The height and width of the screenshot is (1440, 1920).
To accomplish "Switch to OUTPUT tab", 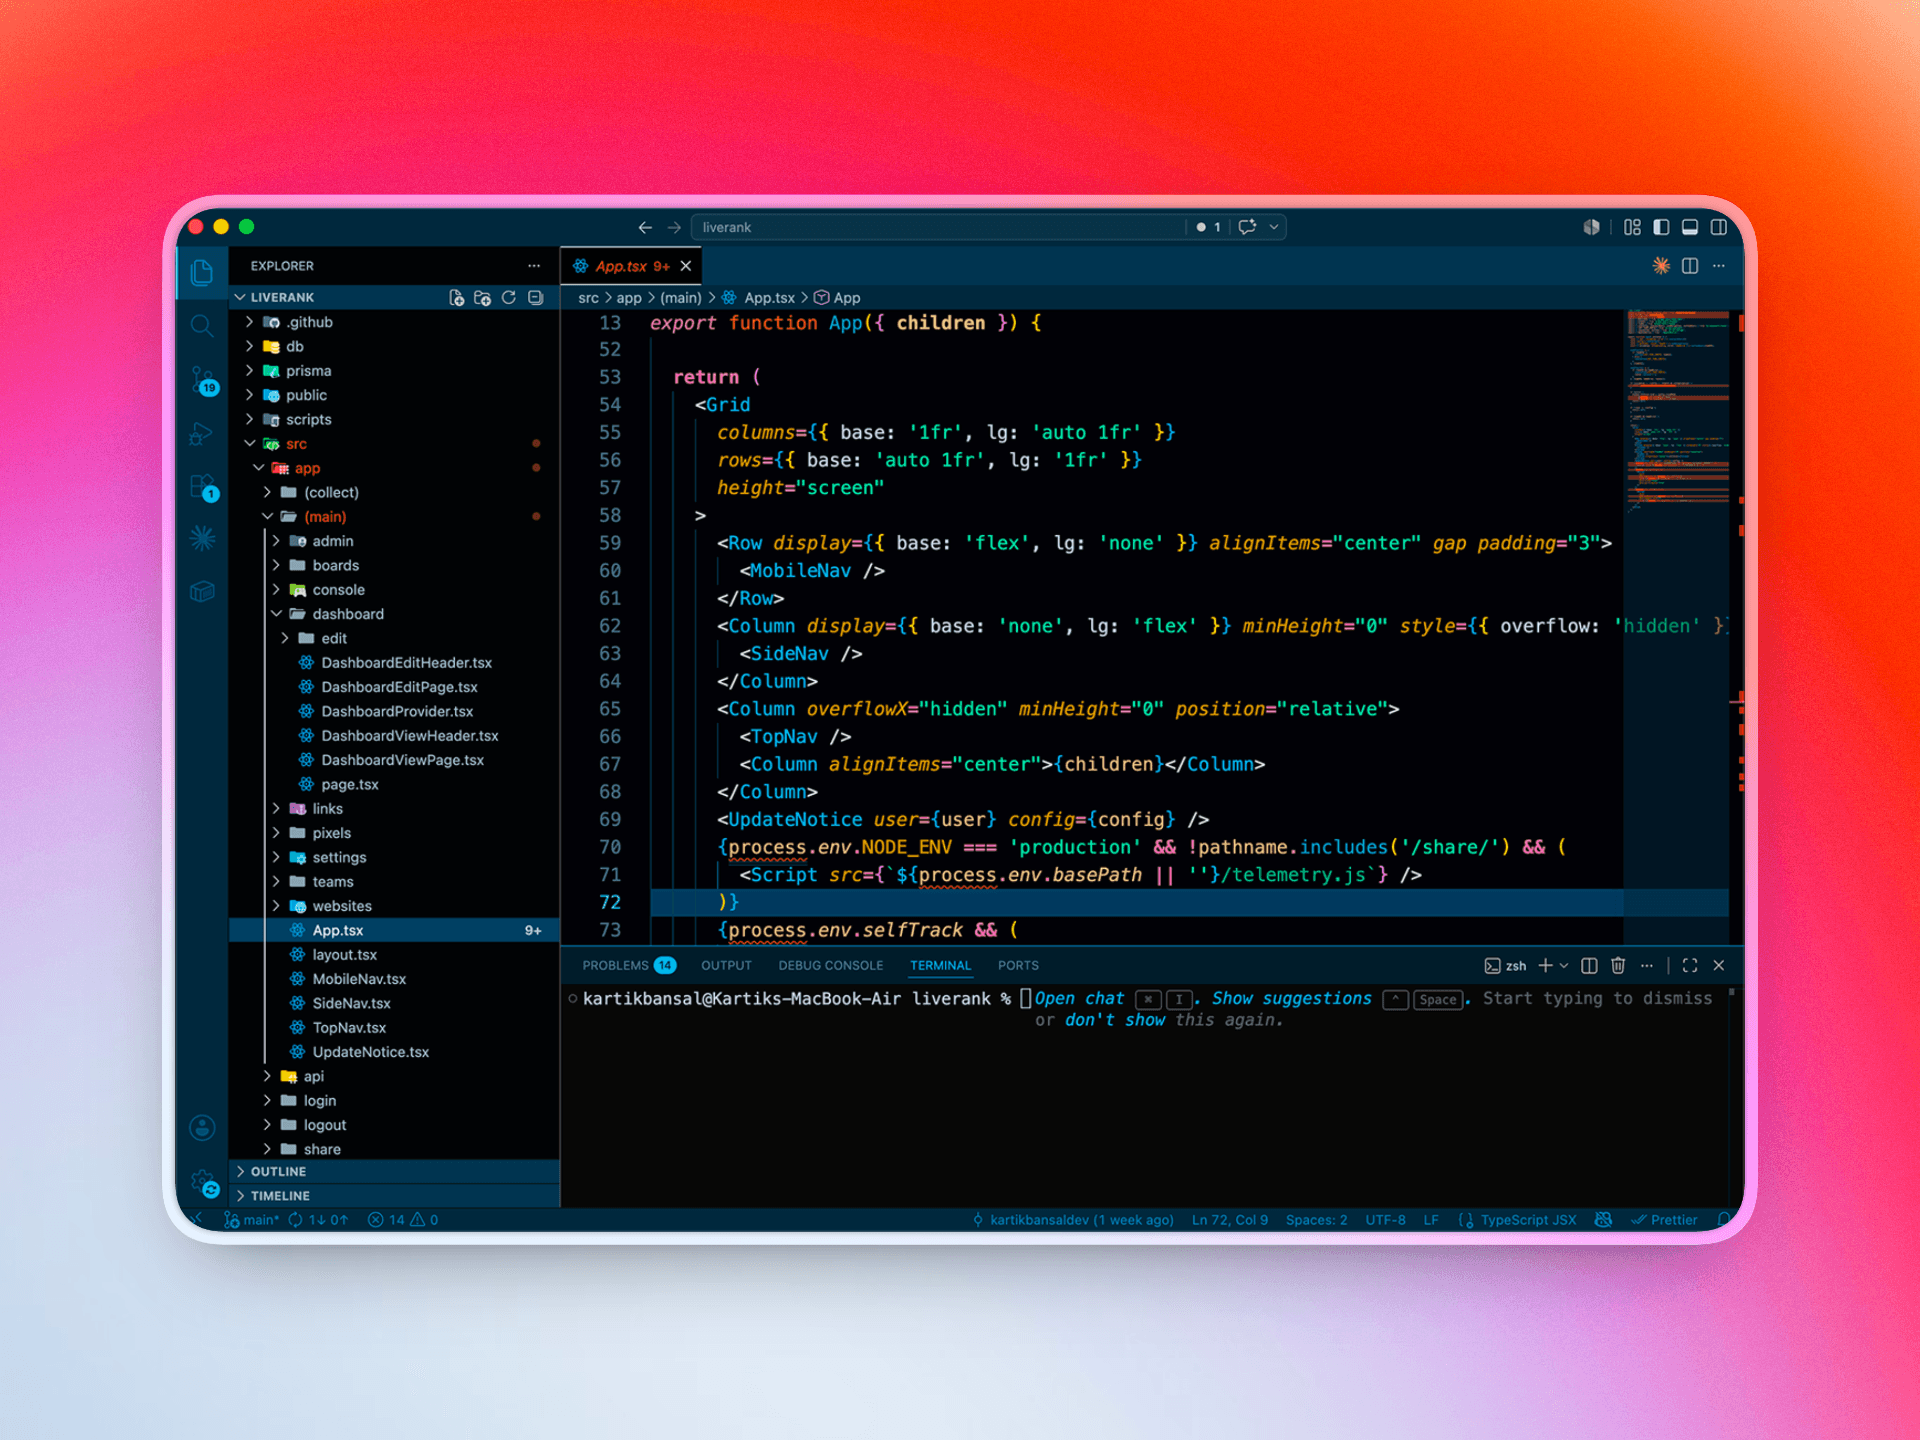I will click(x=726, y=966).
